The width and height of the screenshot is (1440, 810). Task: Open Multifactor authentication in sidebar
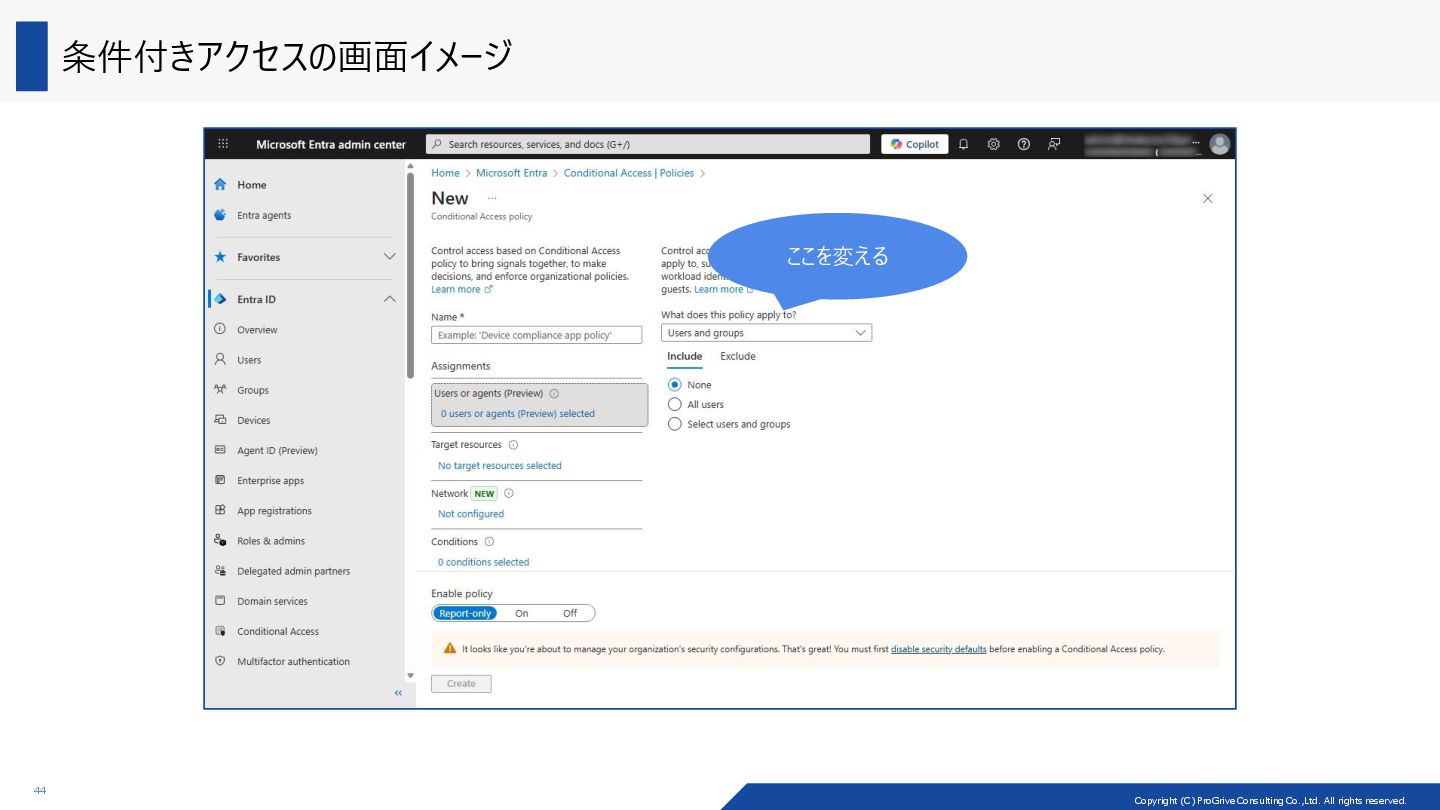294,662
